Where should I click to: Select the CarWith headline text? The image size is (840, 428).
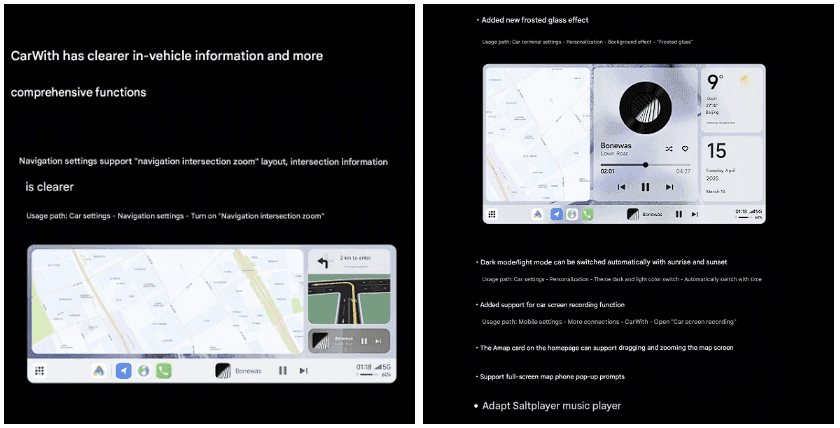click(167, 74)
